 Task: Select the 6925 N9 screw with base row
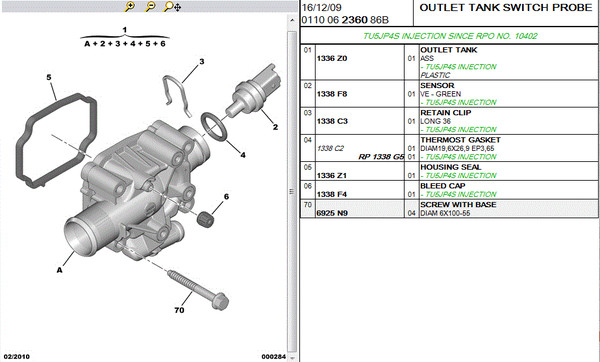(x=449, y=209)
